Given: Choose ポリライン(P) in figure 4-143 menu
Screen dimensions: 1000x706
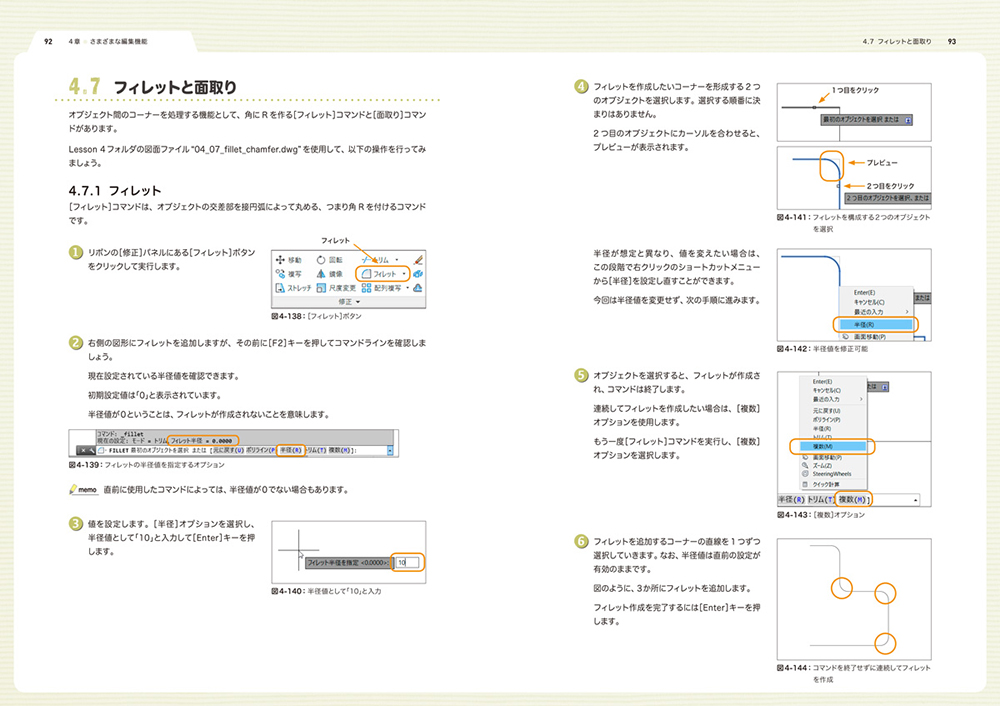Looking at the screenshot, I should coord(827,420).
